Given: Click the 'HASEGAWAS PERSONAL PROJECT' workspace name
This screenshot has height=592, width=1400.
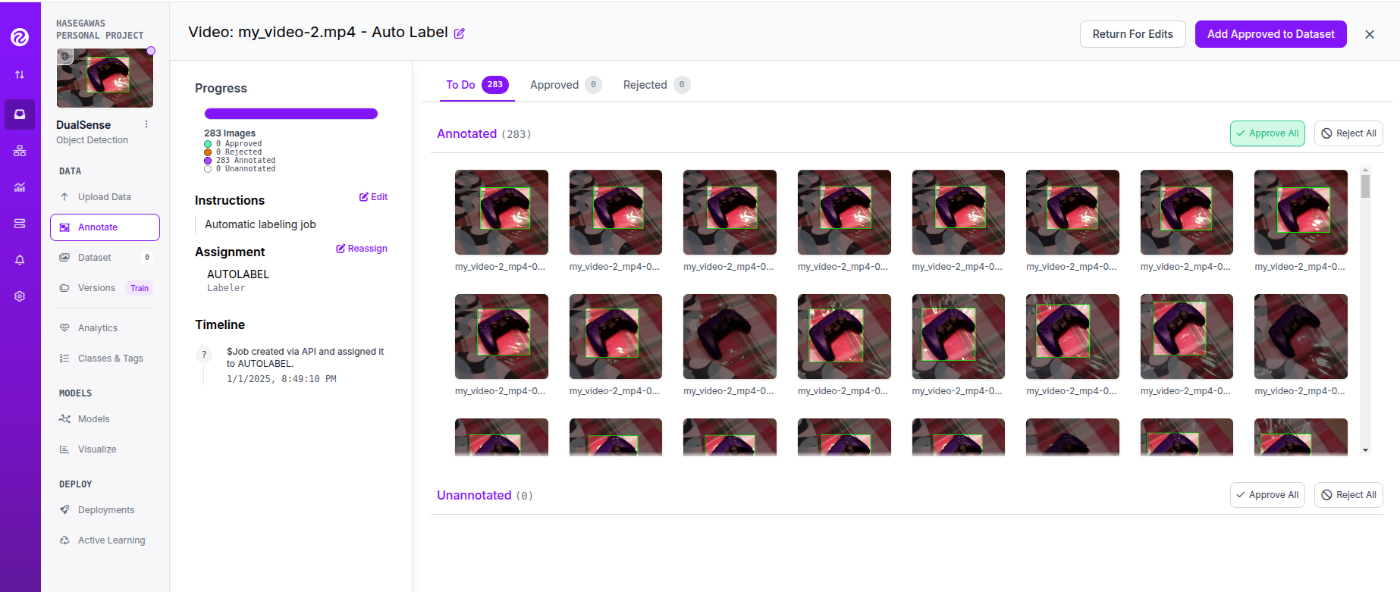Looking at the screenshot, I should (x=100, y=29).
